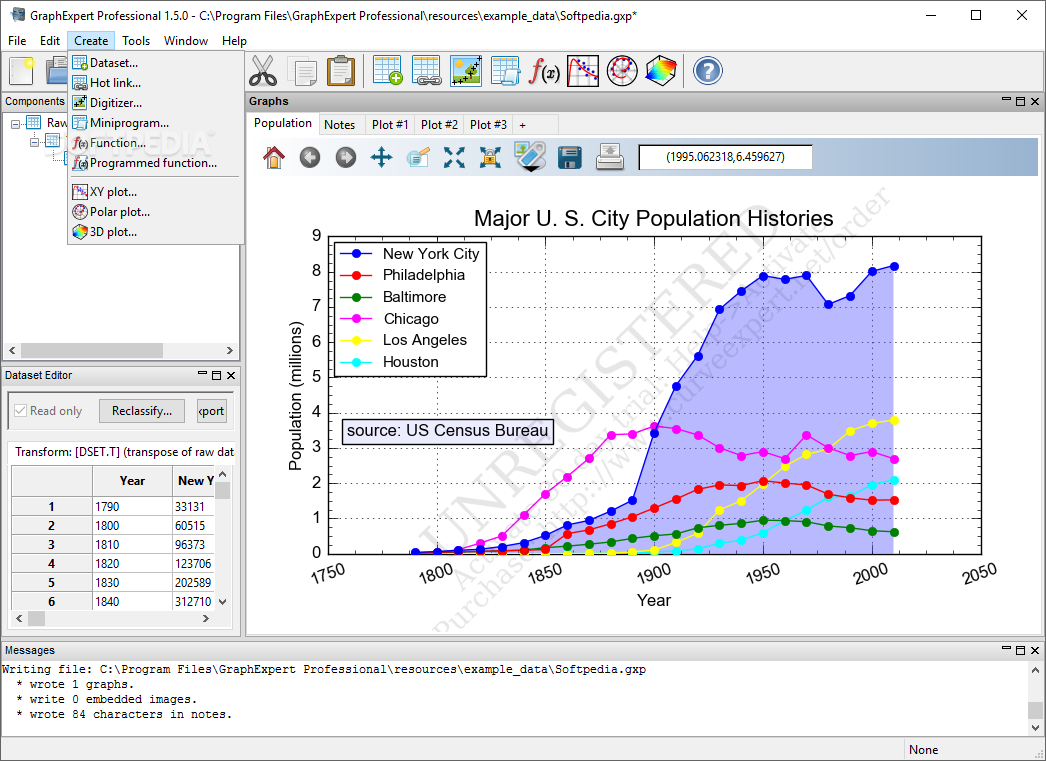Click the padlock axis lock icon
1046x761 pixels.
490,157
